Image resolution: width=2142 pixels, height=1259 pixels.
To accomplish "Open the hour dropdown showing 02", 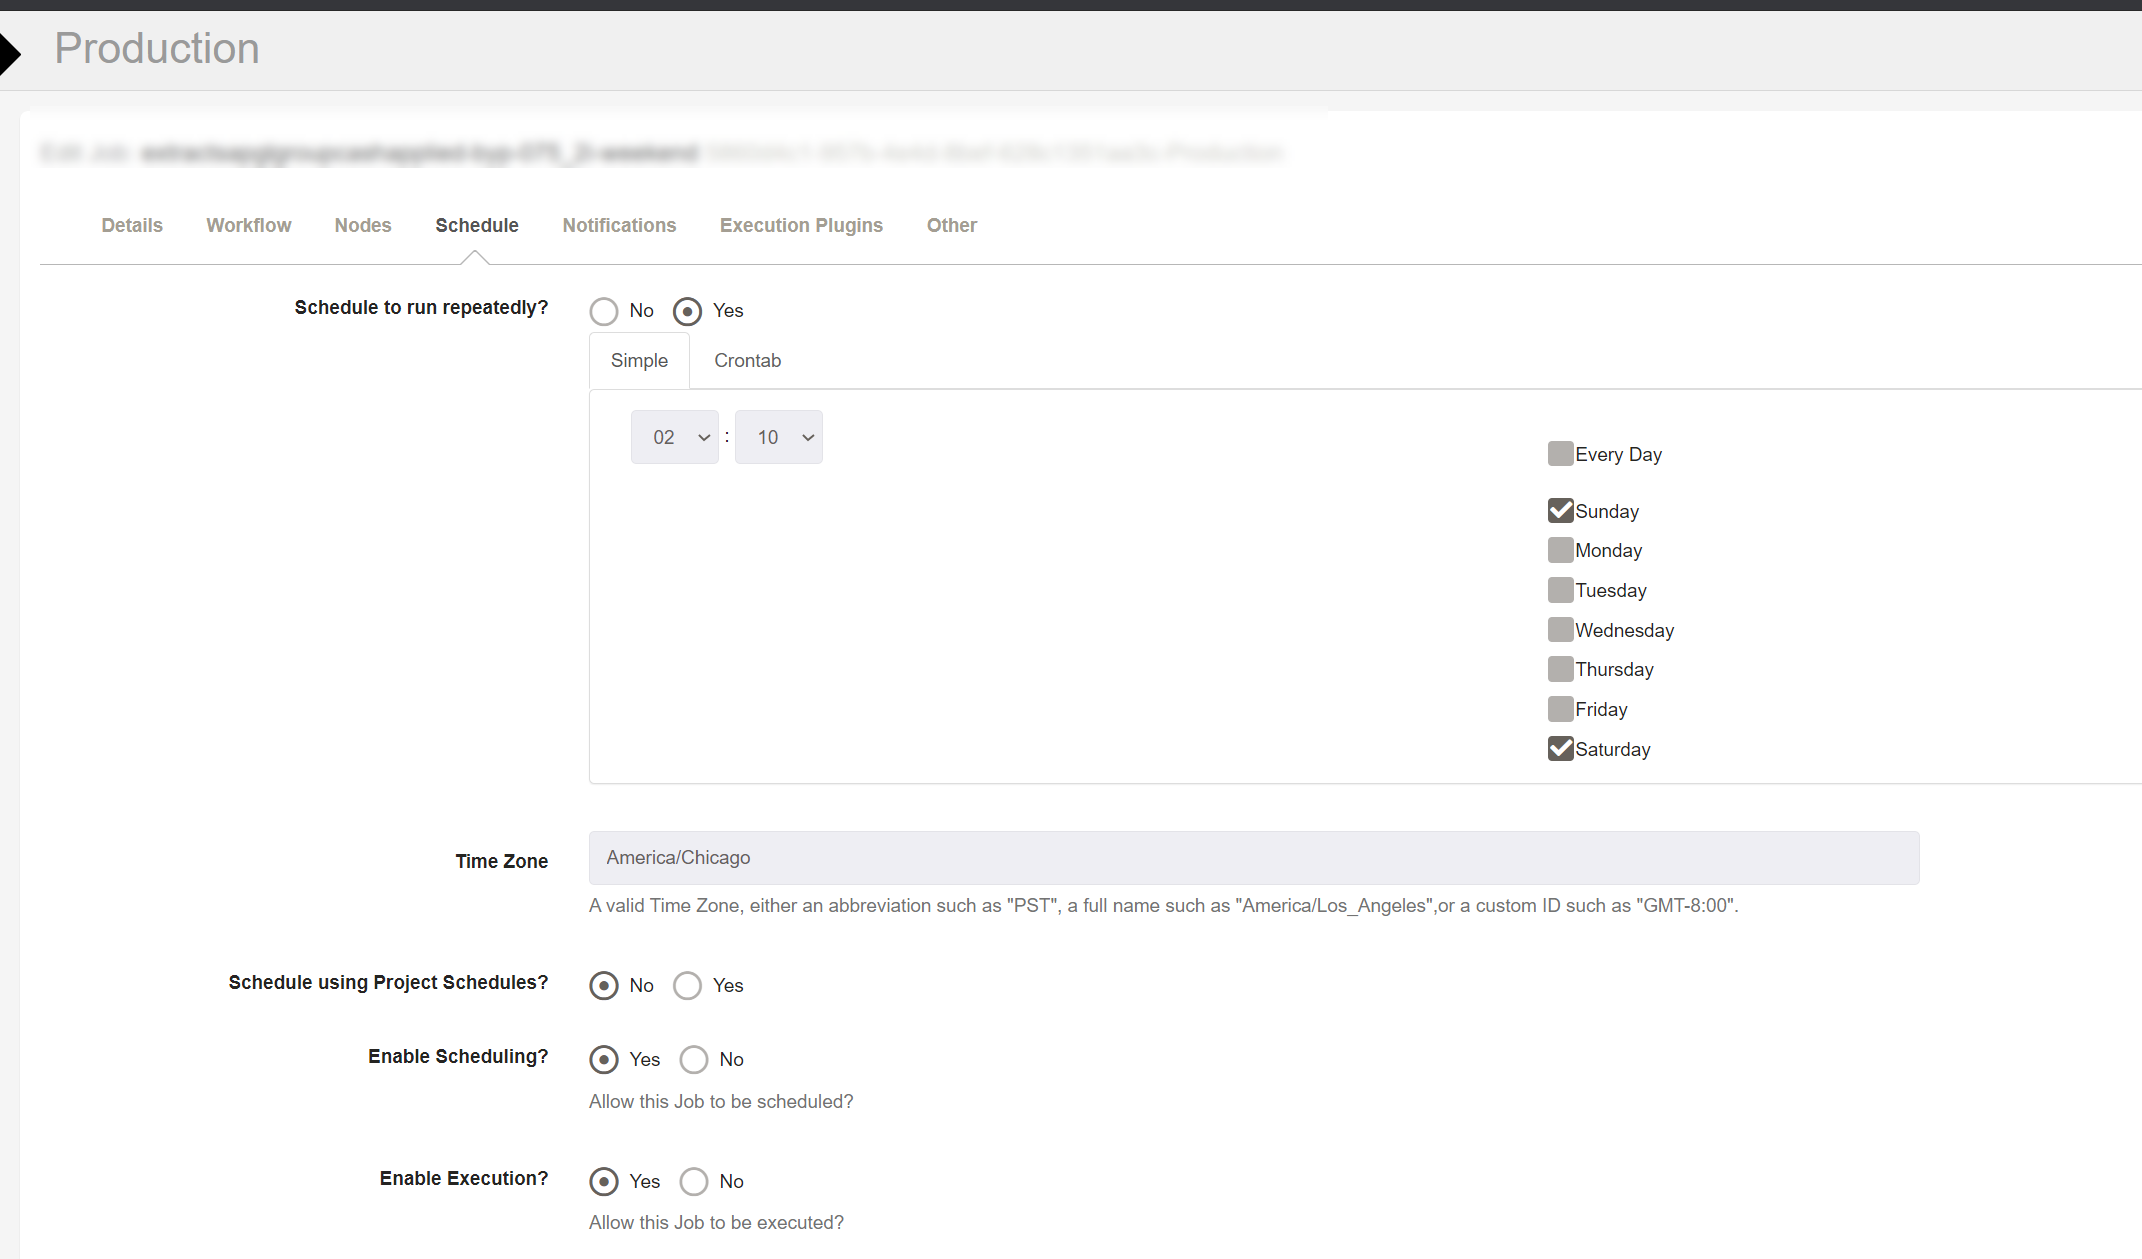I will click(674, 437).
